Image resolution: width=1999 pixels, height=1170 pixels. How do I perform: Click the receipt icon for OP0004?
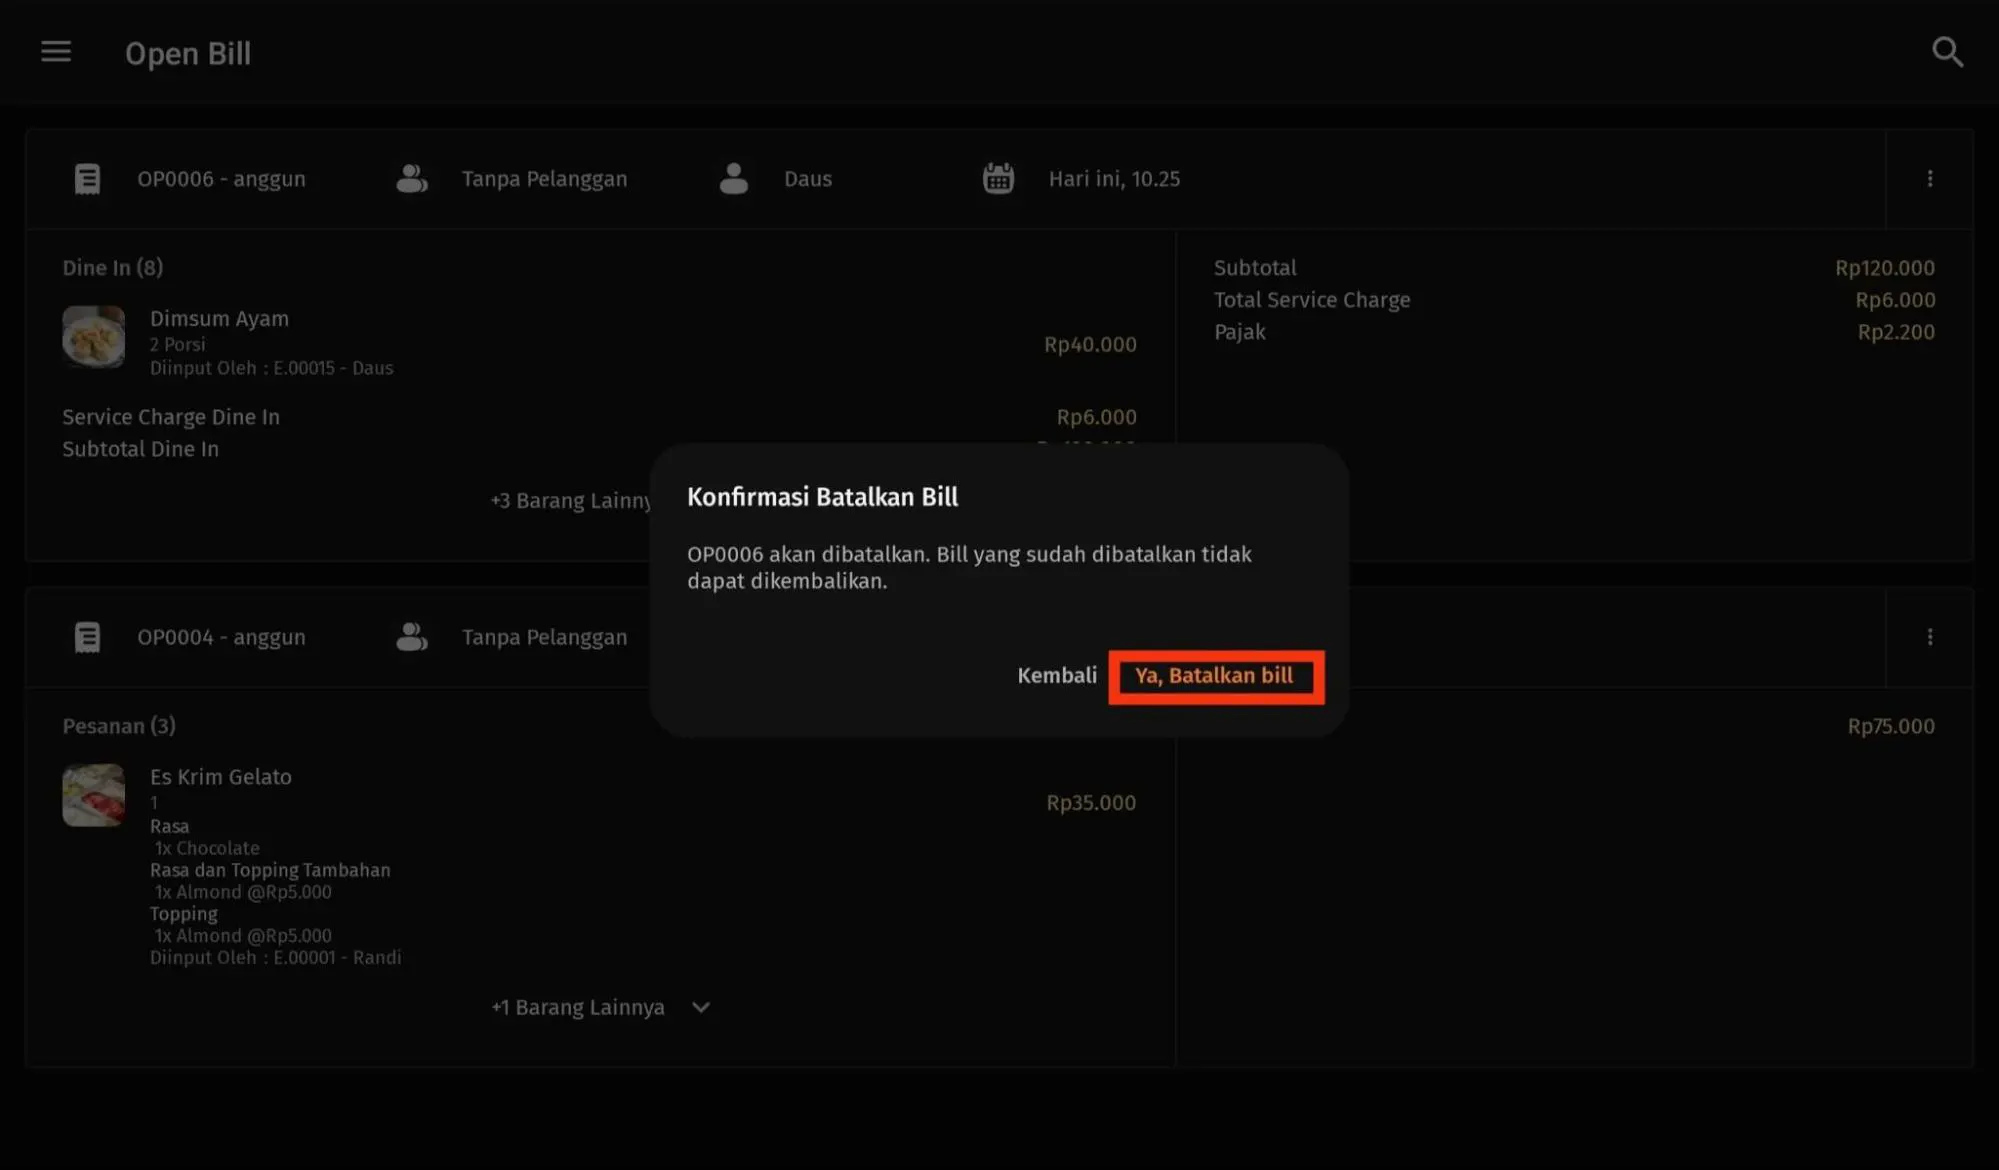[88, 637]
